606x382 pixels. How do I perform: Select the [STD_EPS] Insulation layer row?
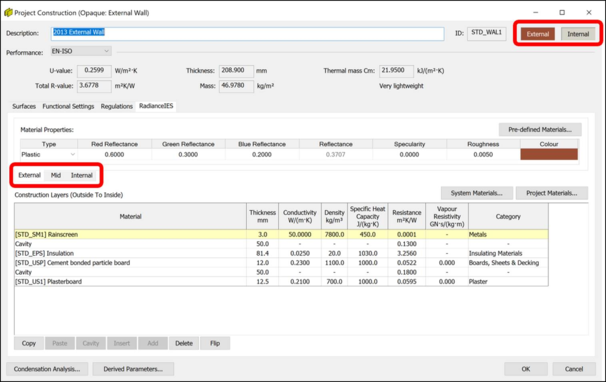tap(281, 253)
